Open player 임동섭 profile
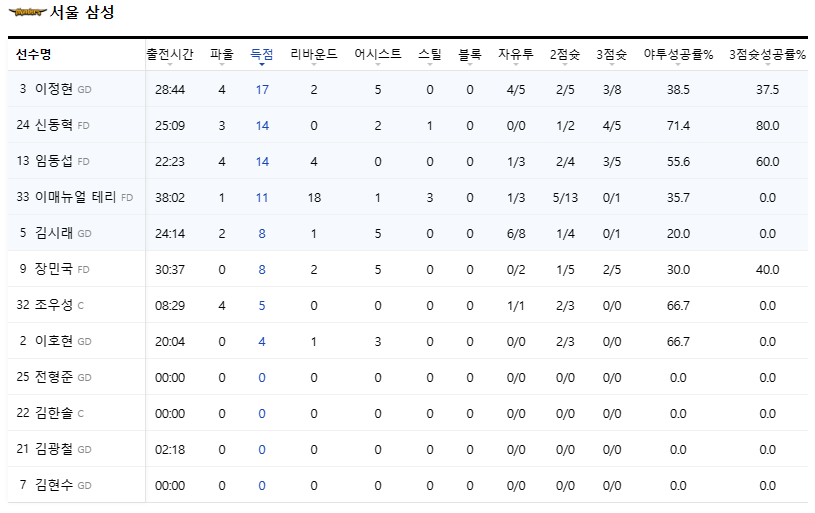Image resolution: width=815 pixels, height=513 pixels. coord(54,161)
